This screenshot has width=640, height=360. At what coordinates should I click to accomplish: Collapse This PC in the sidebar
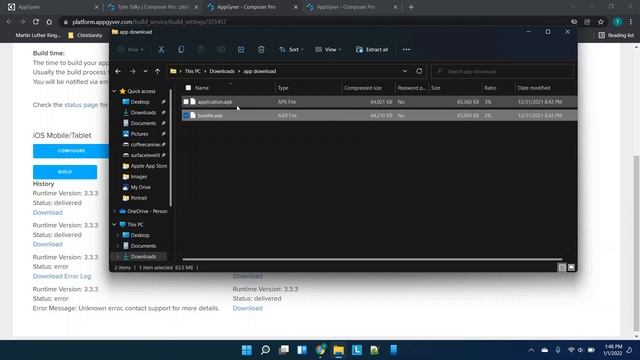pos(114,224)
